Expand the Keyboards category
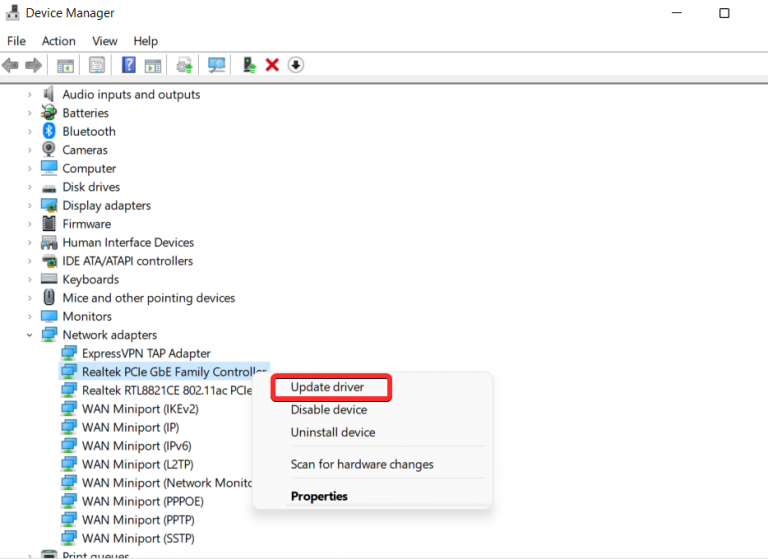The image size is (768, 559). (30, 280)
